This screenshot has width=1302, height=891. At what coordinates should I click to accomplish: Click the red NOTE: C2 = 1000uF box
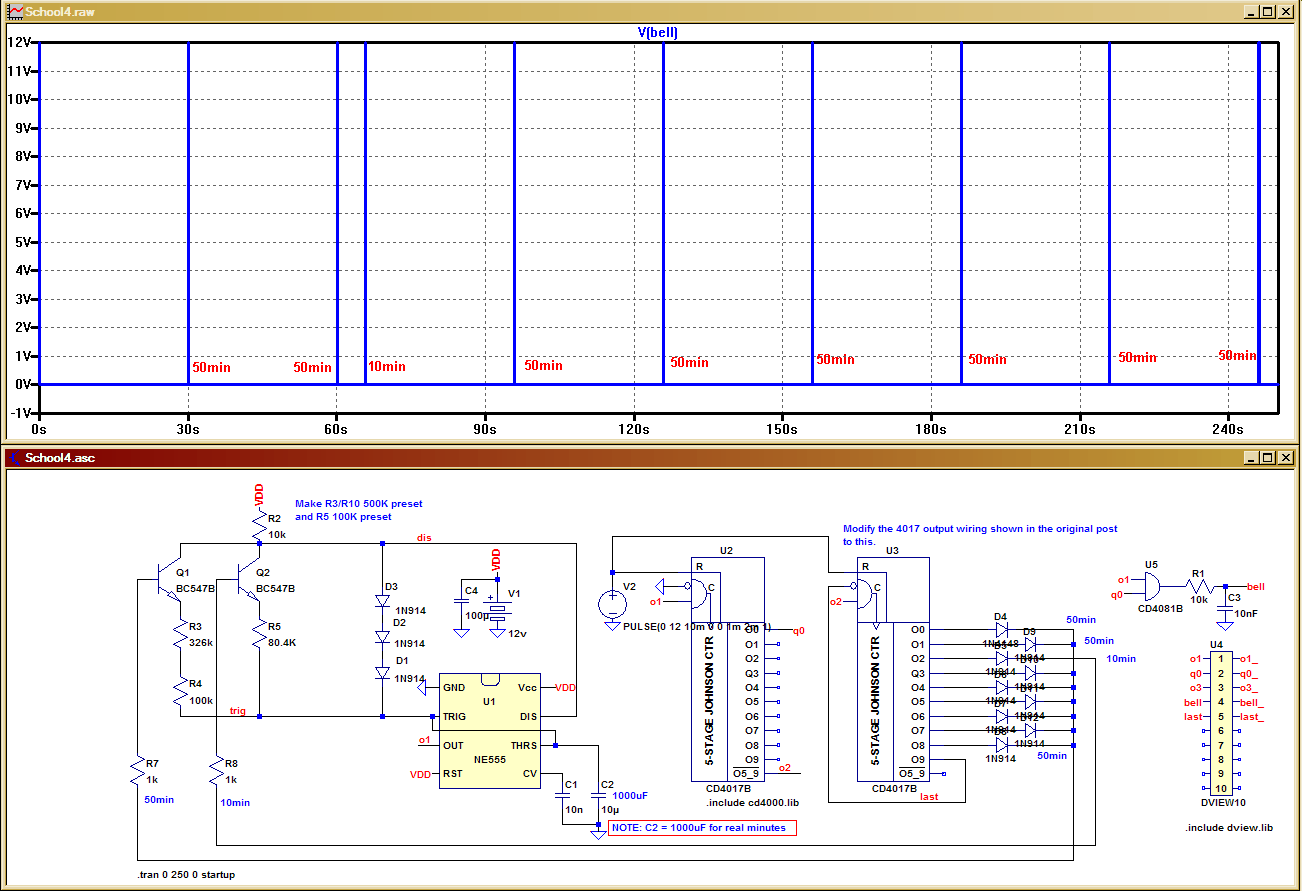tap(702, 828)
